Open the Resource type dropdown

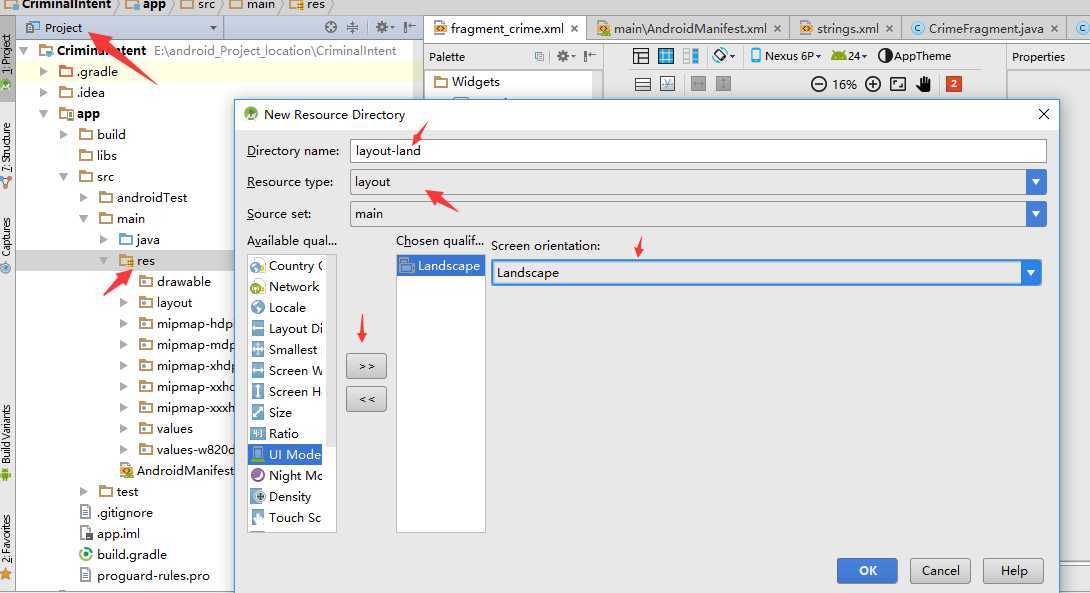point(1036,182)
